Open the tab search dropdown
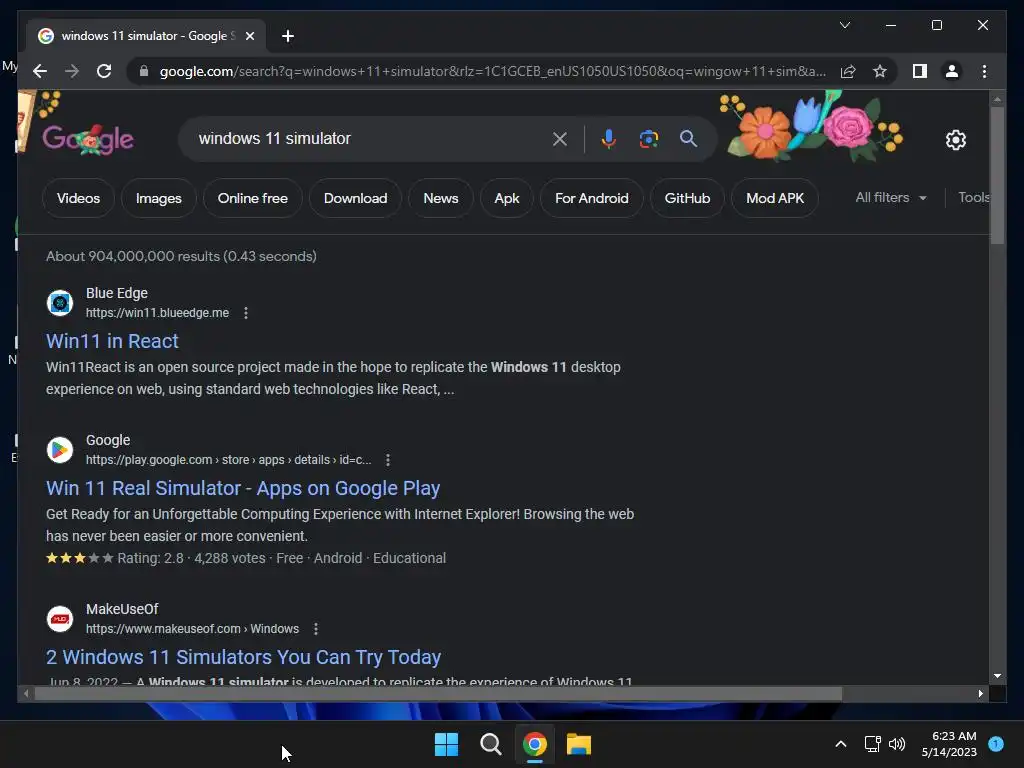This screenshot has height=768, width=1024. [844, 25]
